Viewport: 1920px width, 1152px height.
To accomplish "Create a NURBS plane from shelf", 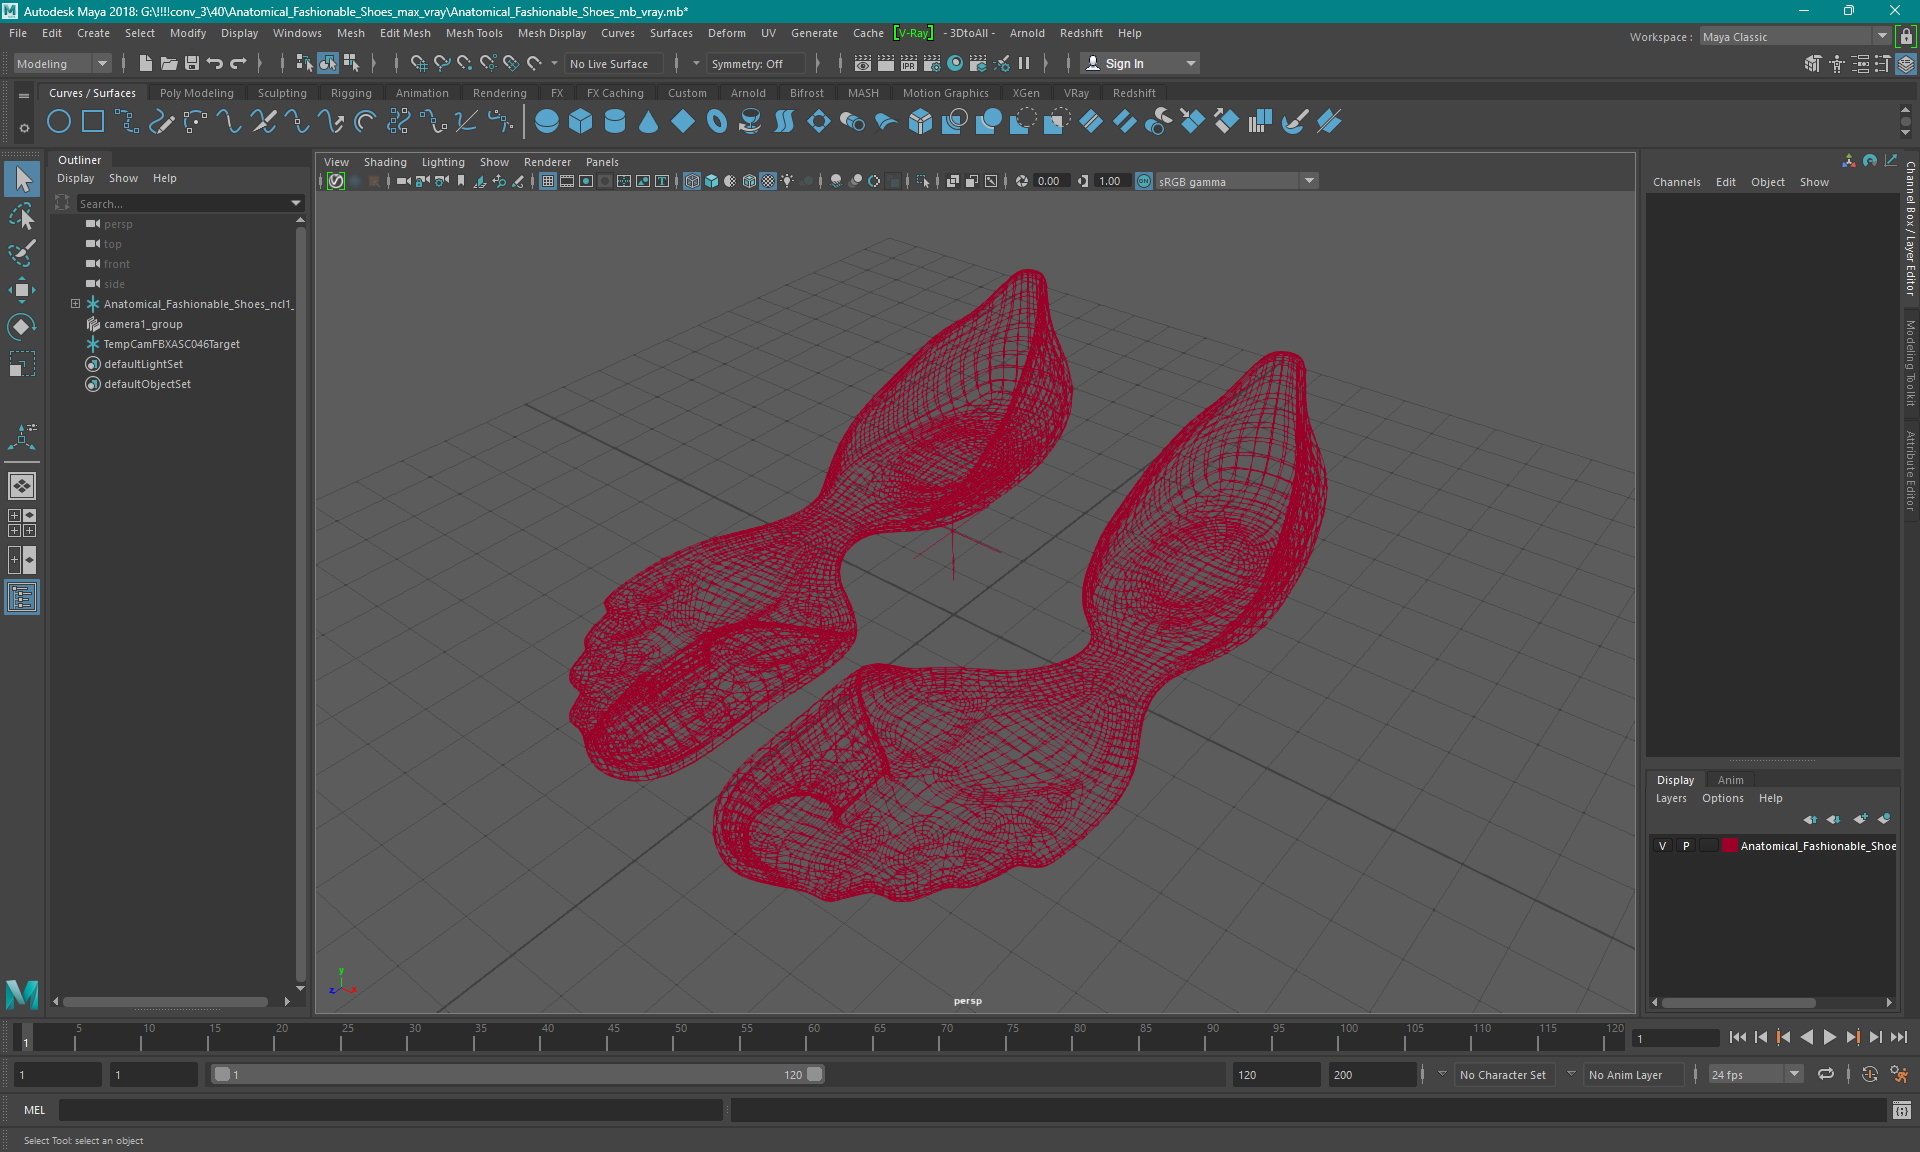I will 683,122.
